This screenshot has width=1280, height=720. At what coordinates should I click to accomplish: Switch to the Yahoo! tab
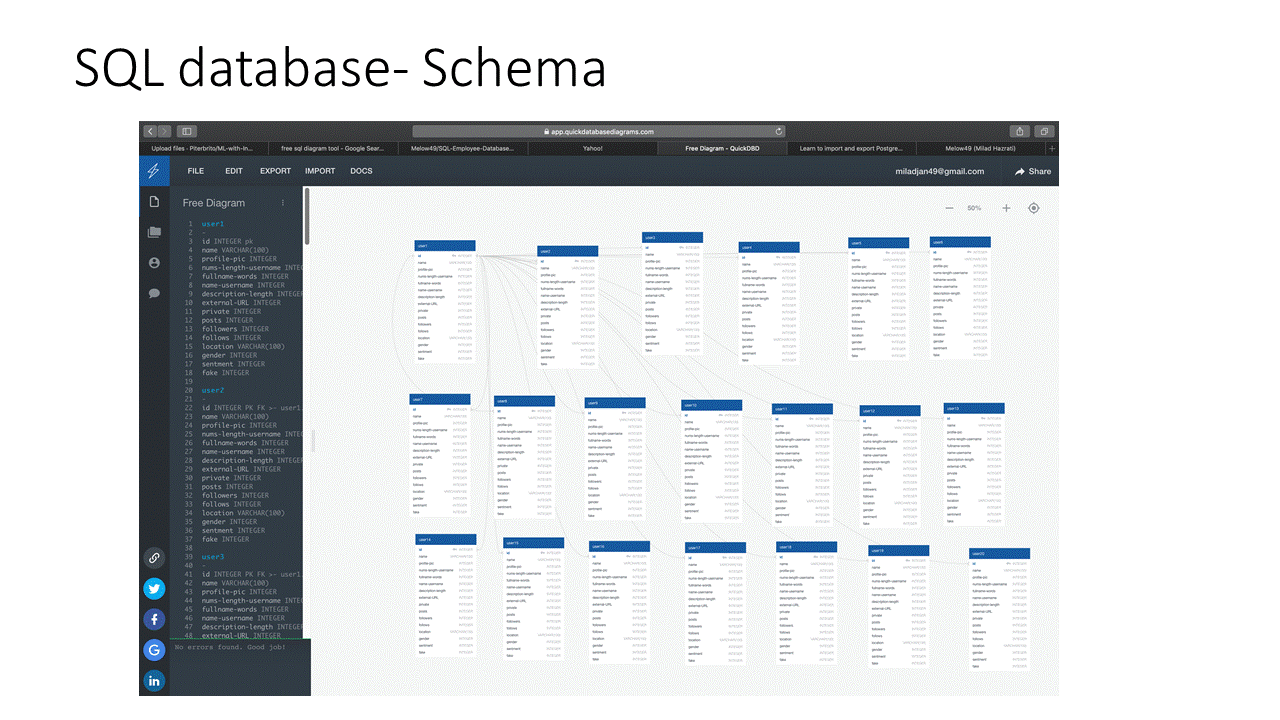tap(592, 148)
